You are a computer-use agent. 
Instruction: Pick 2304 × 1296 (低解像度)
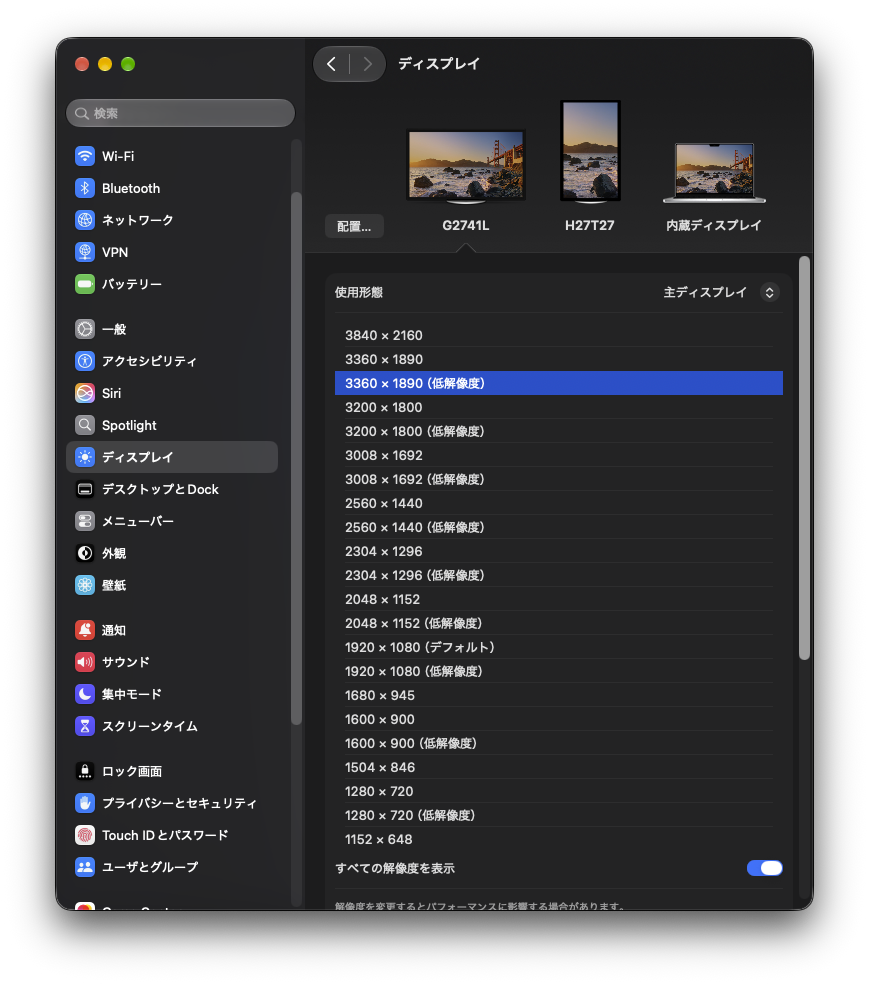coord(558,575)
